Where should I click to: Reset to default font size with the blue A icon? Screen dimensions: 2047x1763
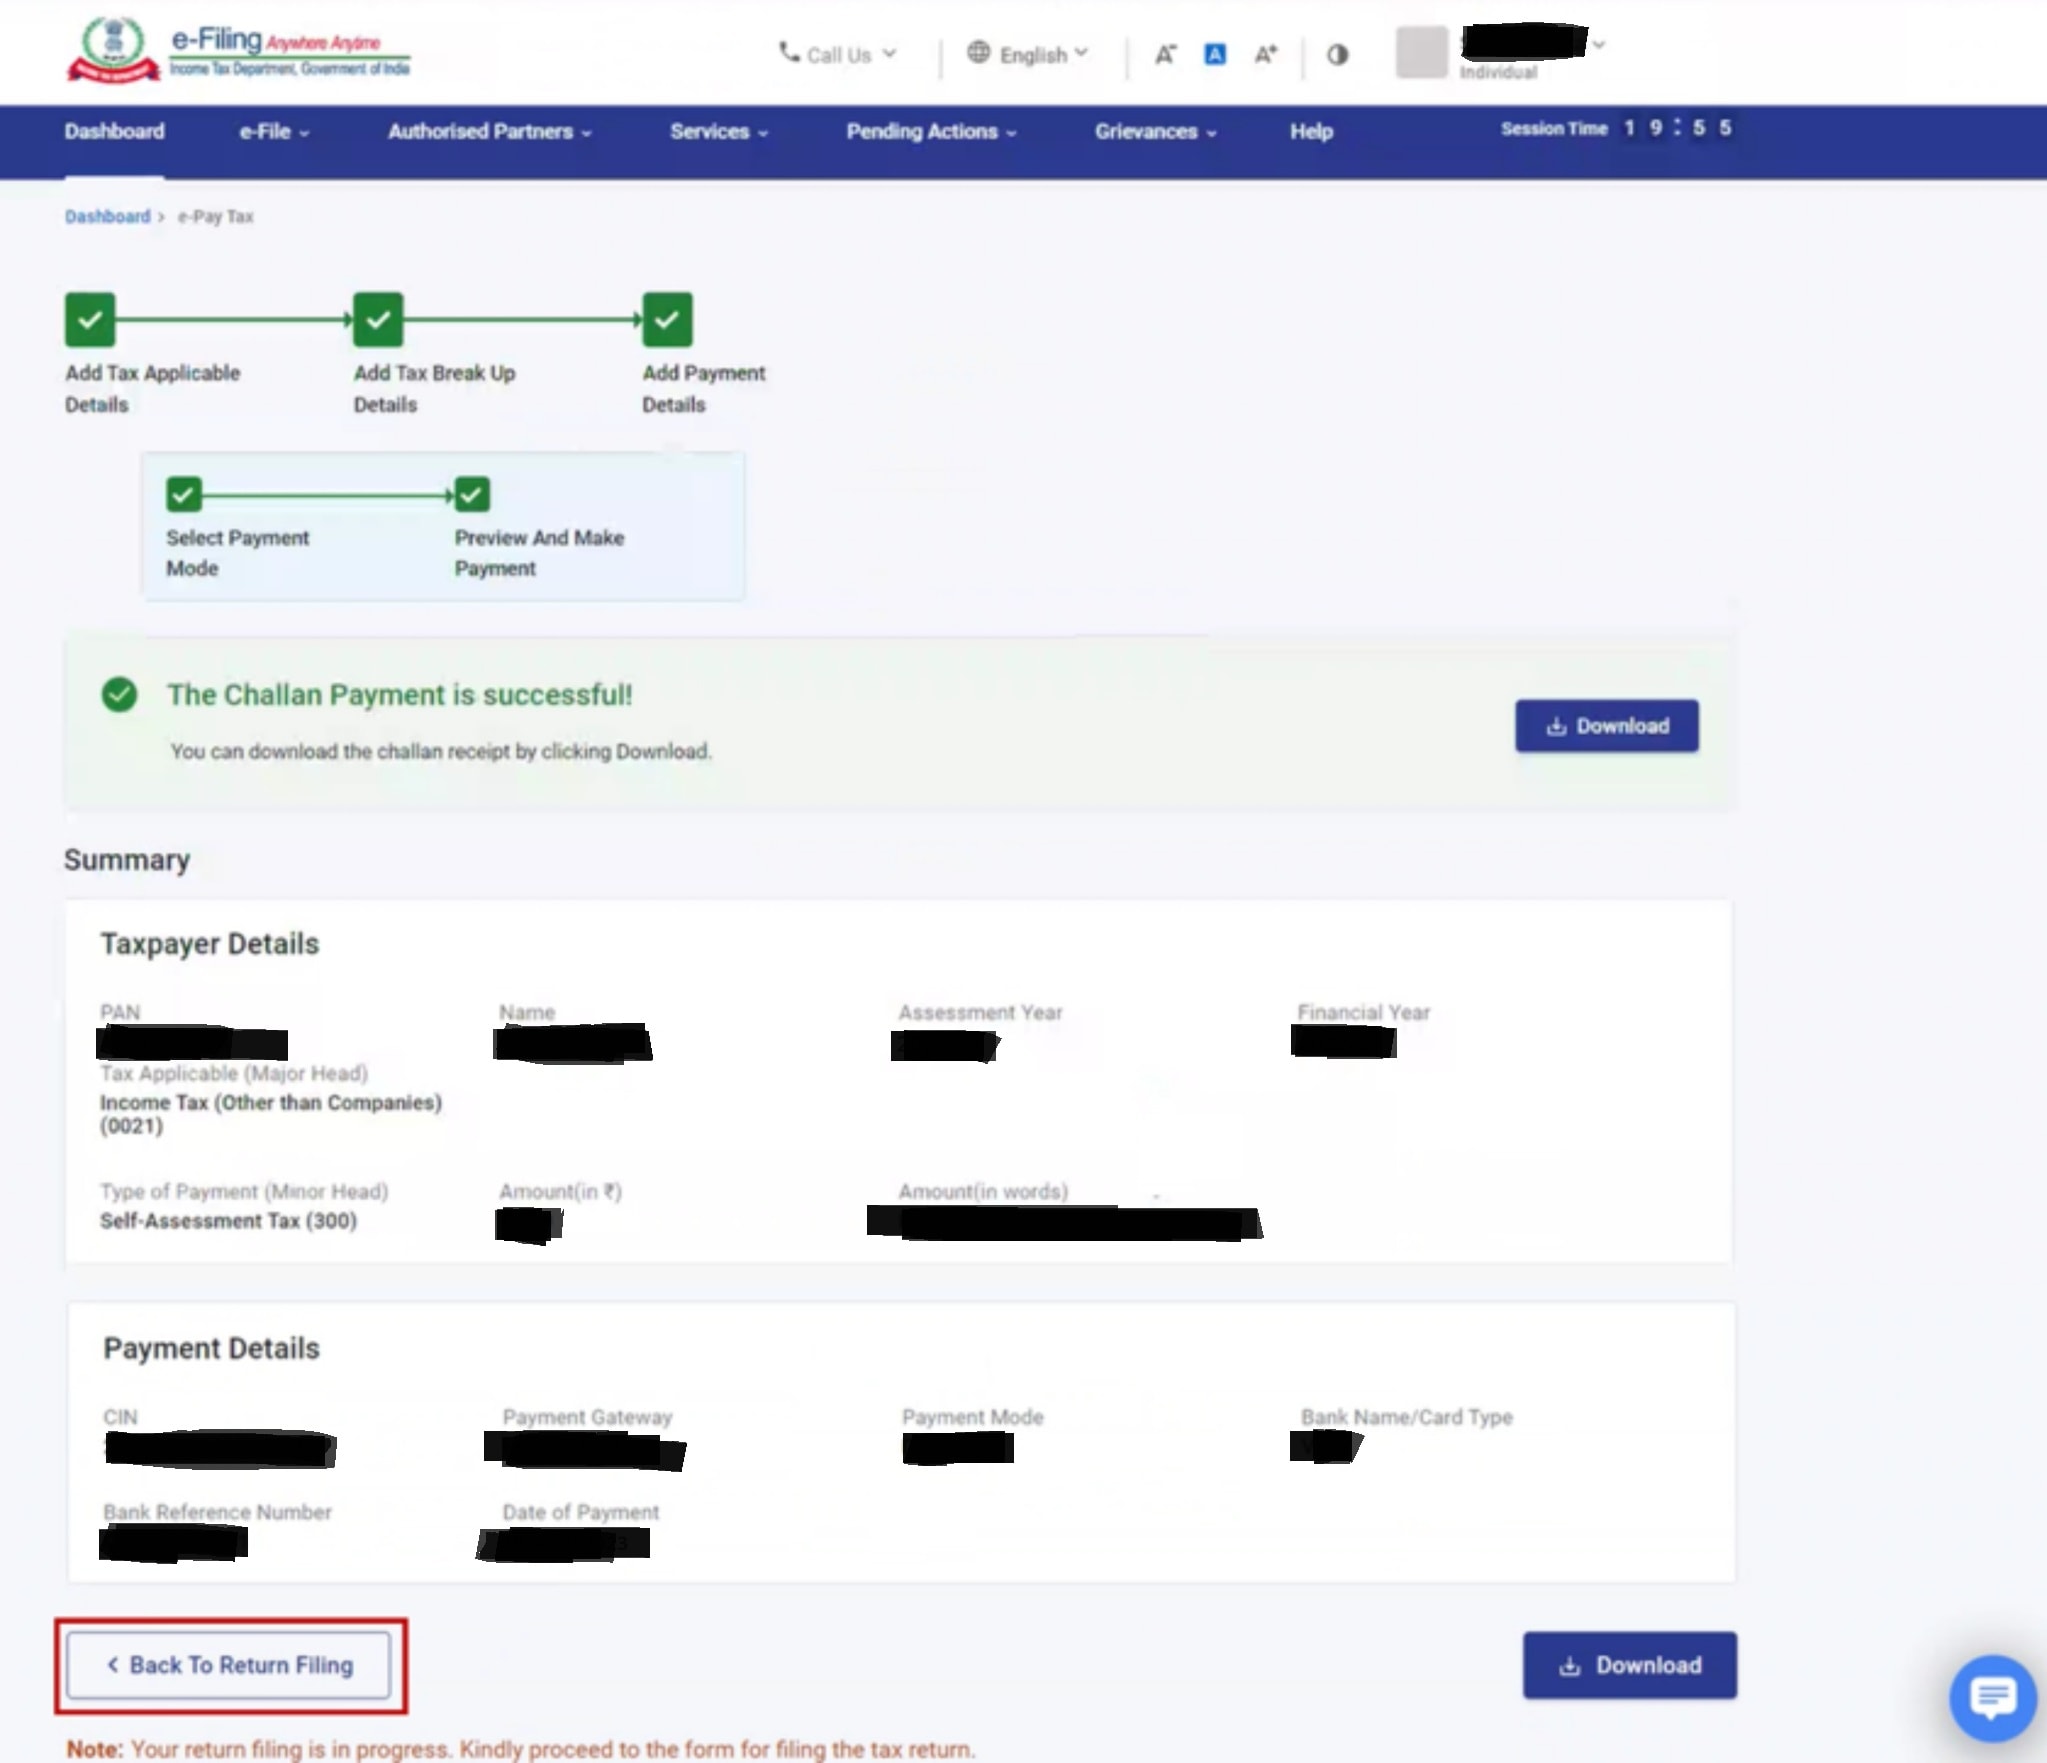click(1215, 55)
